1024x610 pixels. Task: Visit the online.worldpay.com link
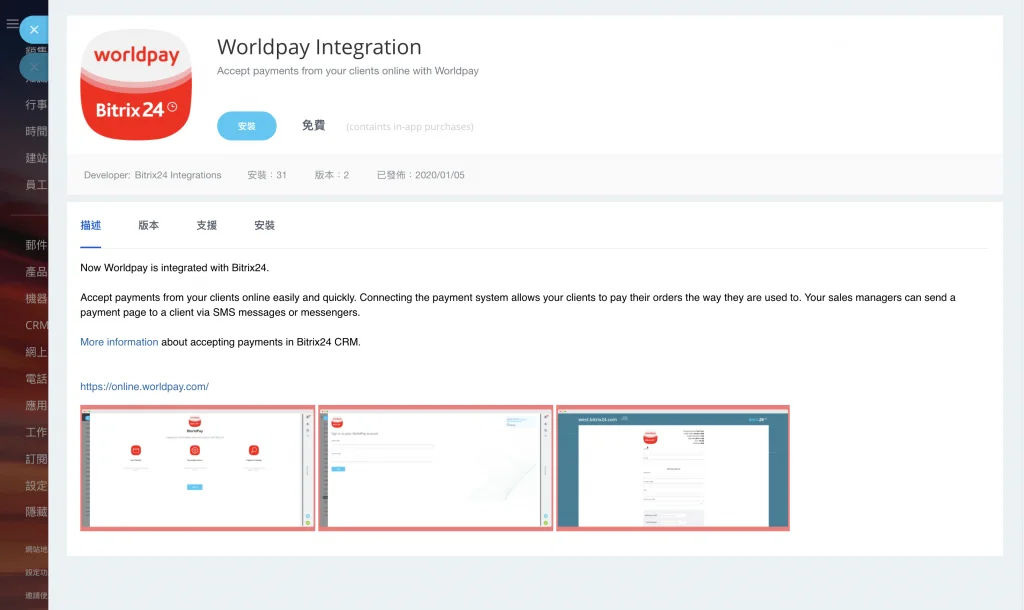[x=144, y=386]
